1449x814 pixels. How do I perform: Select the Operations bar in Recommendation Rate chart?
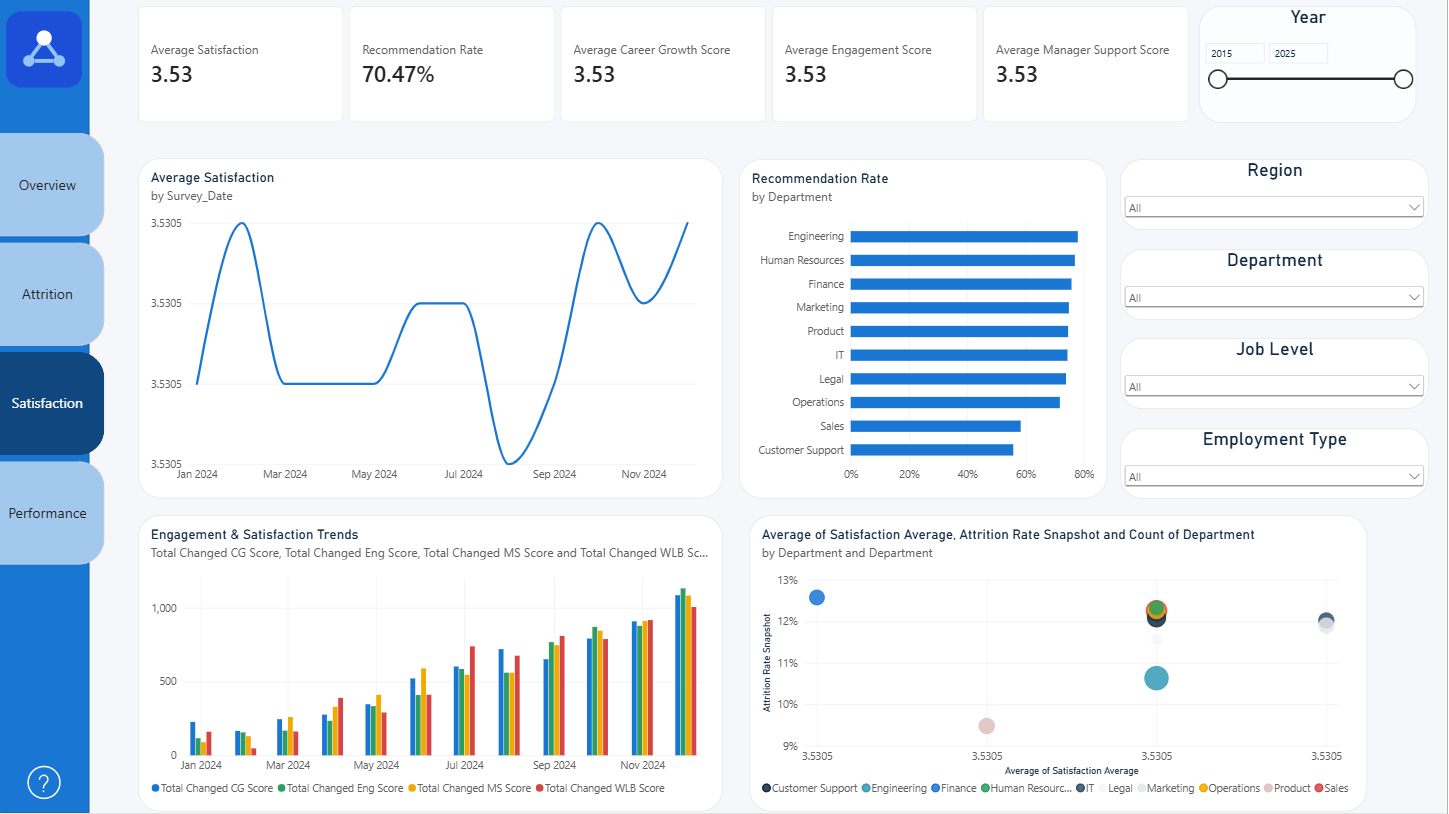955,402
